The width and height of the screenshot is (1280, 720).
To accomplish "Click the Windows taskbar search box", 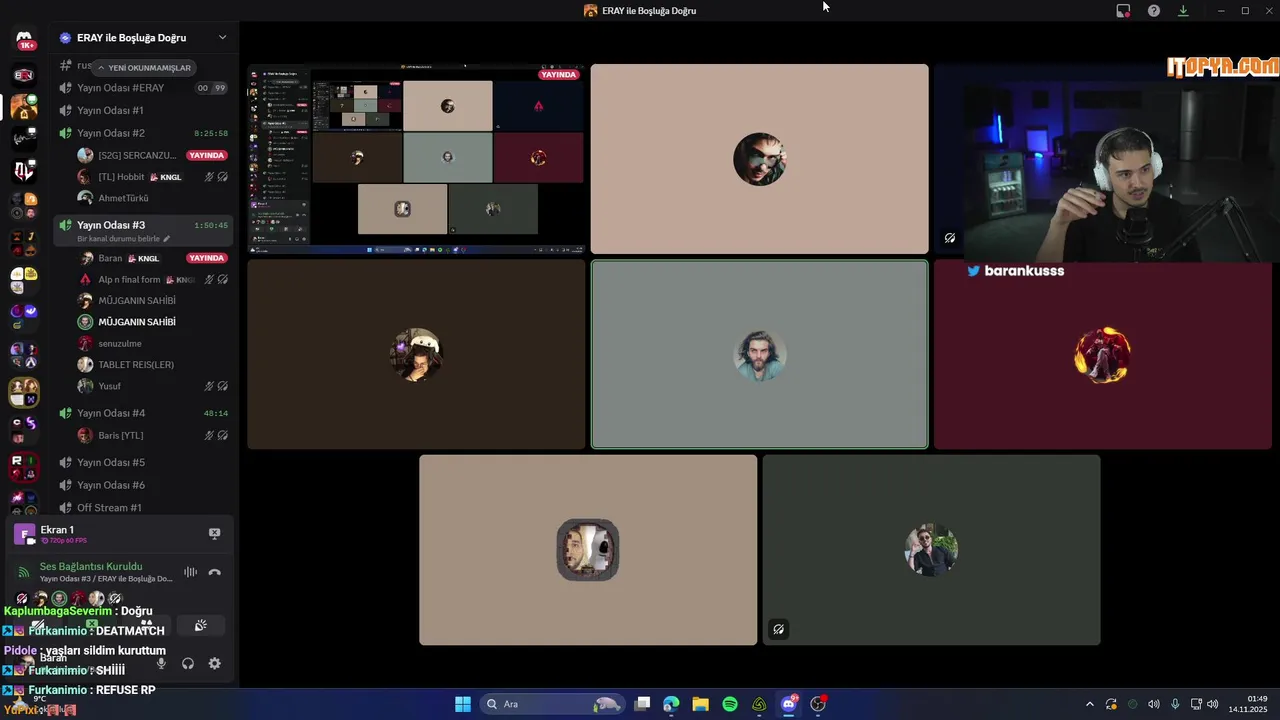I will pos(553,704).
